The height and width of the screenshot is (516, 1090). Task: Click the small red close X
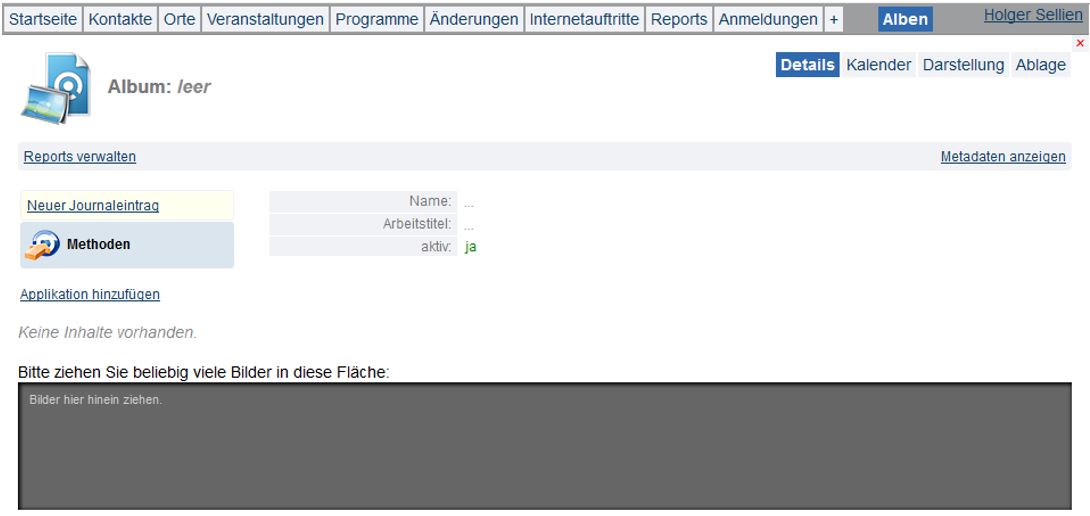[x=1079, y=43]
